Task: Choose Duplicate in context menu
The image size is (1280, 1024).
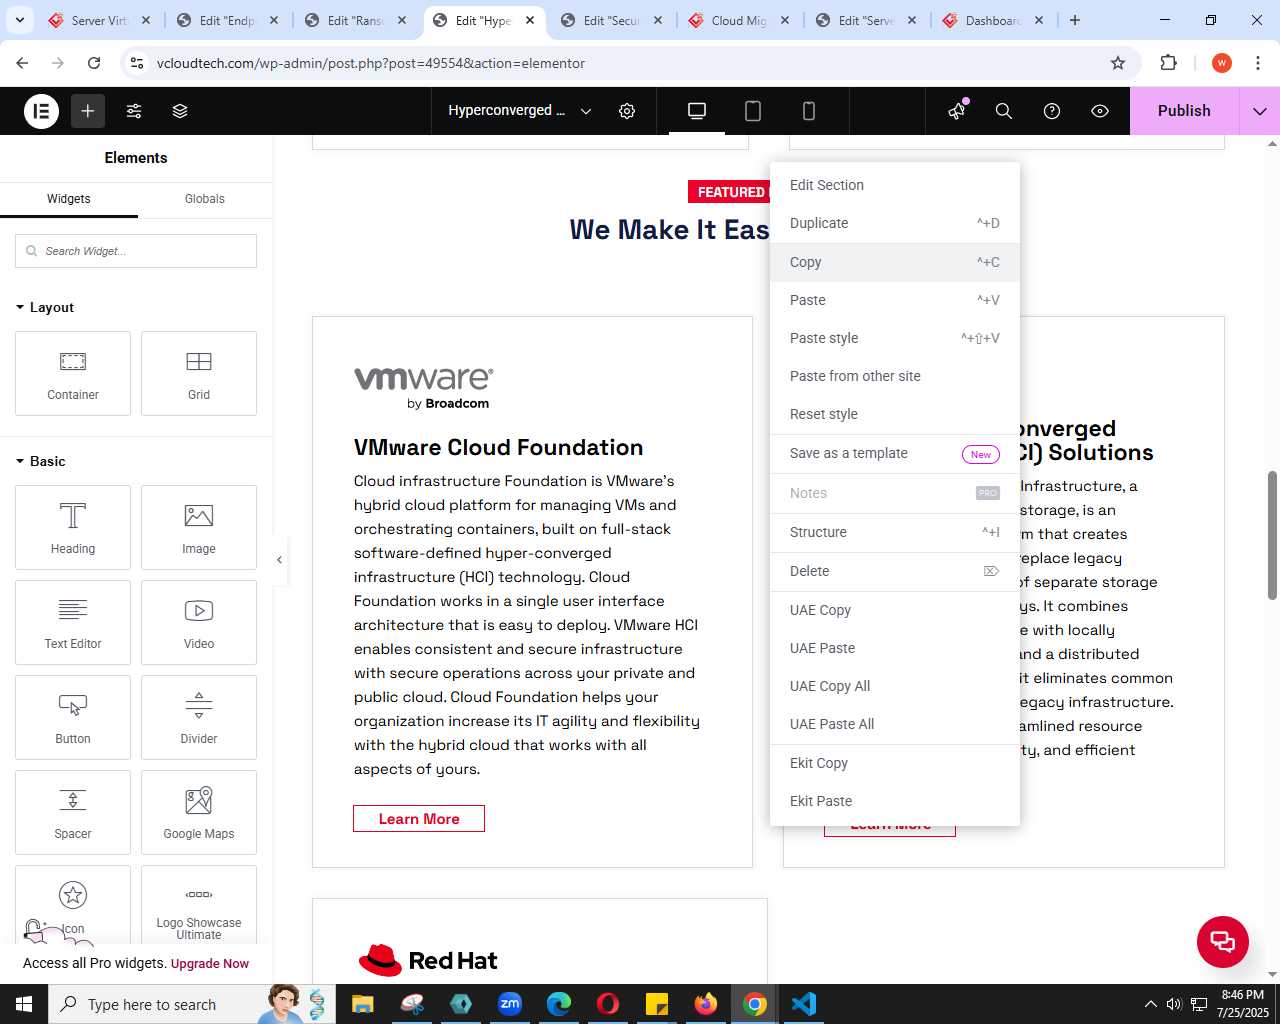Action: (895, 223)
